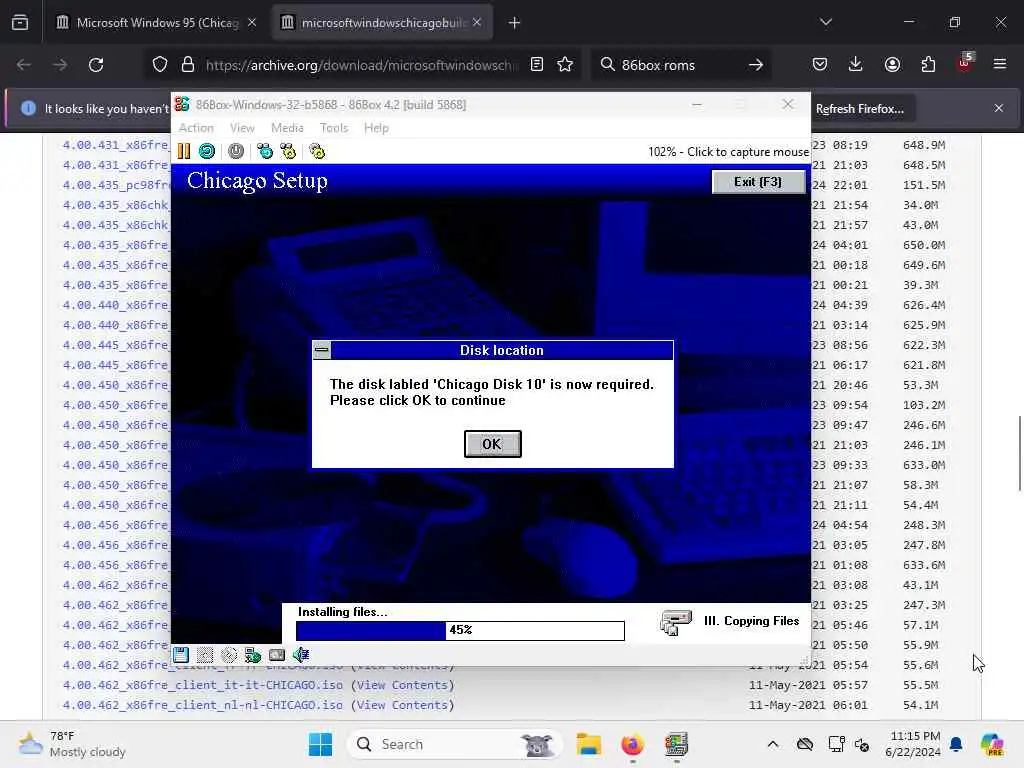1024x768 pixels.
Task: Click the site padlock security icon
Action: [x=188, y=65]
